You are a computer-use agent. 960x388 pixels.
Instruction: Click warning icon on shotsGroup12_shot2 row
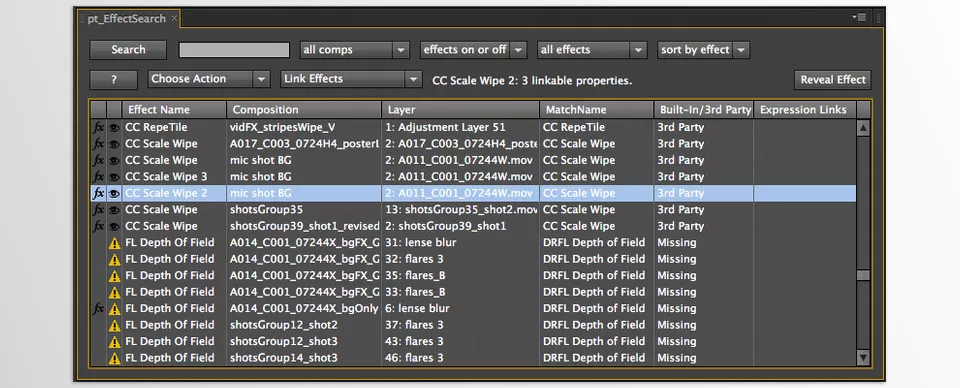[114, 326]
